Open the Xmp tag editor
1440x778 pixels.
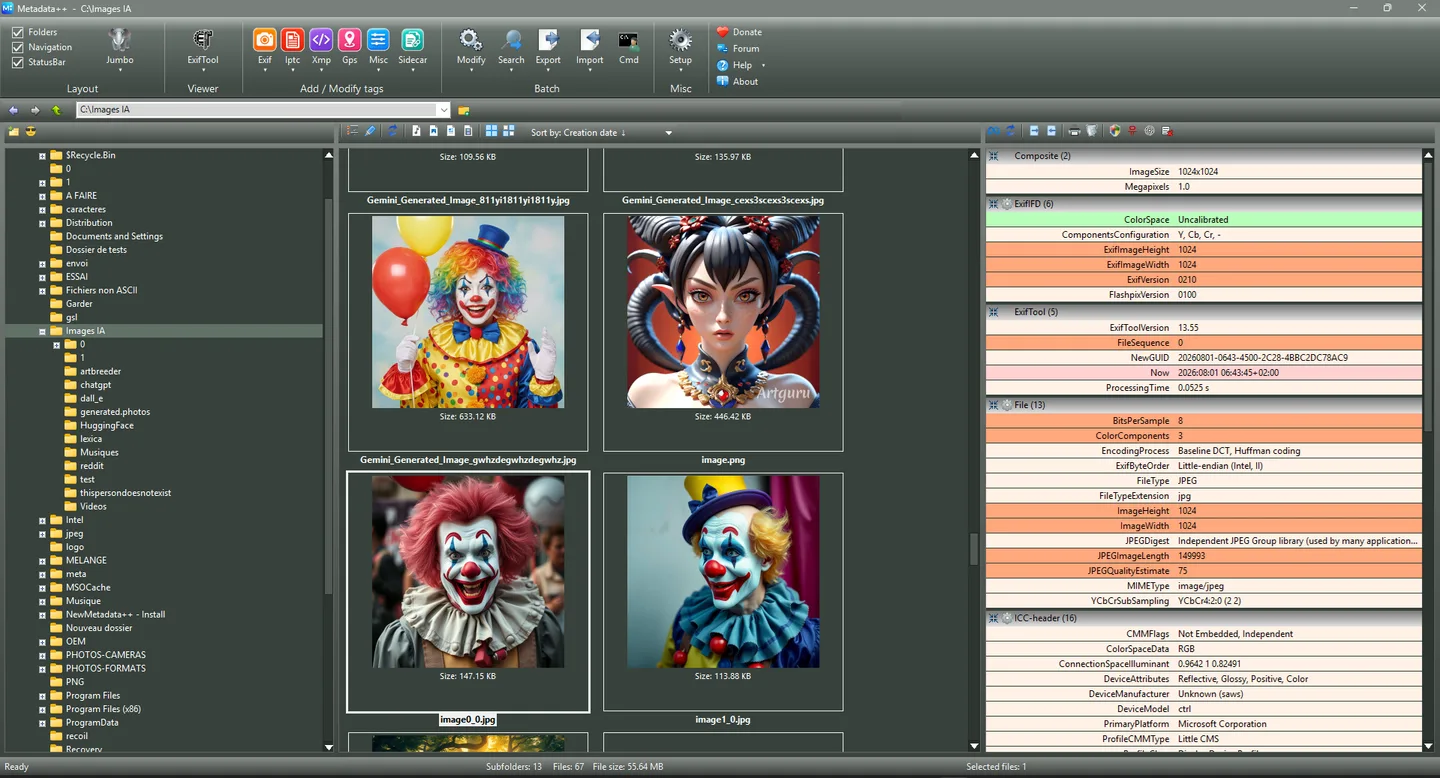pos(321,46)
